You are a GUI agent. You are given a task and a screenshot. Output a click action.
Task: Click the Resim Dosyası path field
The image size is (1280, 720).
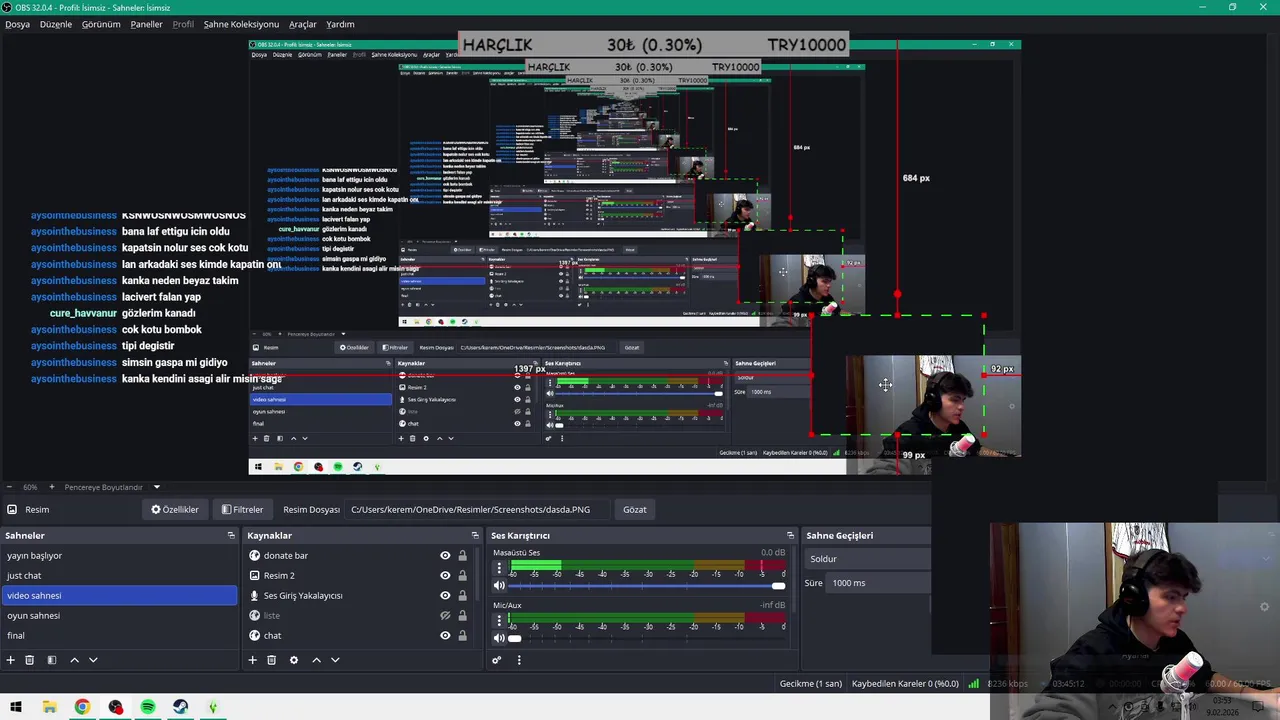[477, 510]
